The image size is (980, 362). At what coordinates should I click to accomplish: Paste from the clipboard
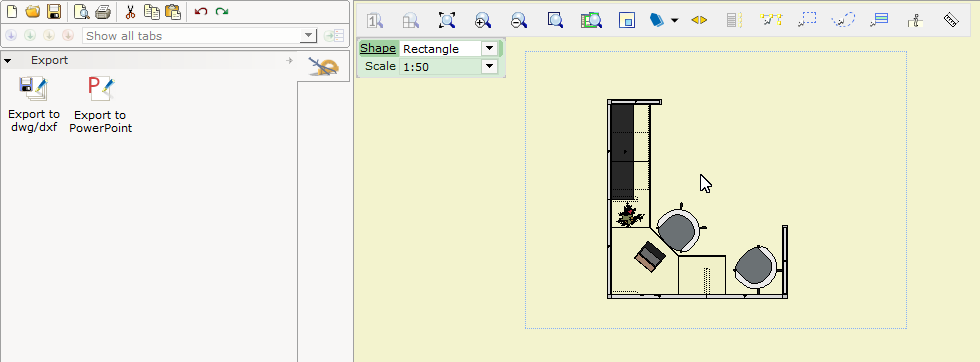(173, 11)
